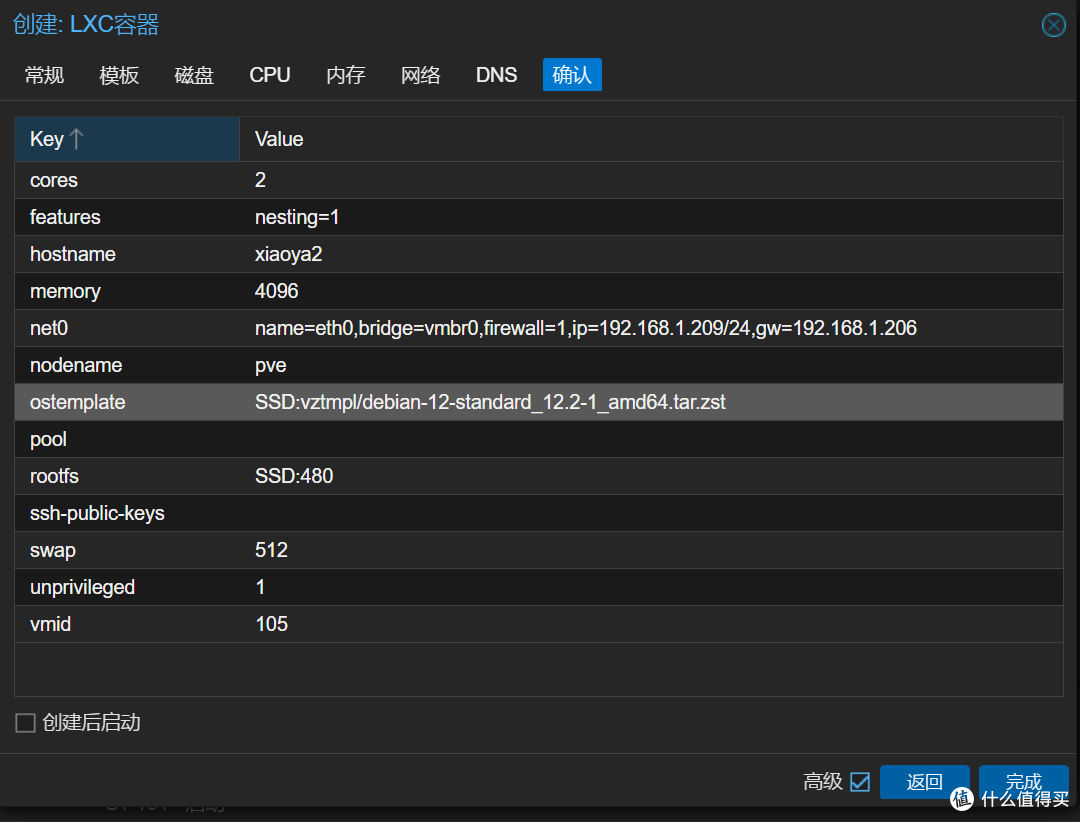Viewport: 1080px width, 822px height.
Task: Select the net0 configuration row
Action: click(538, 328)
